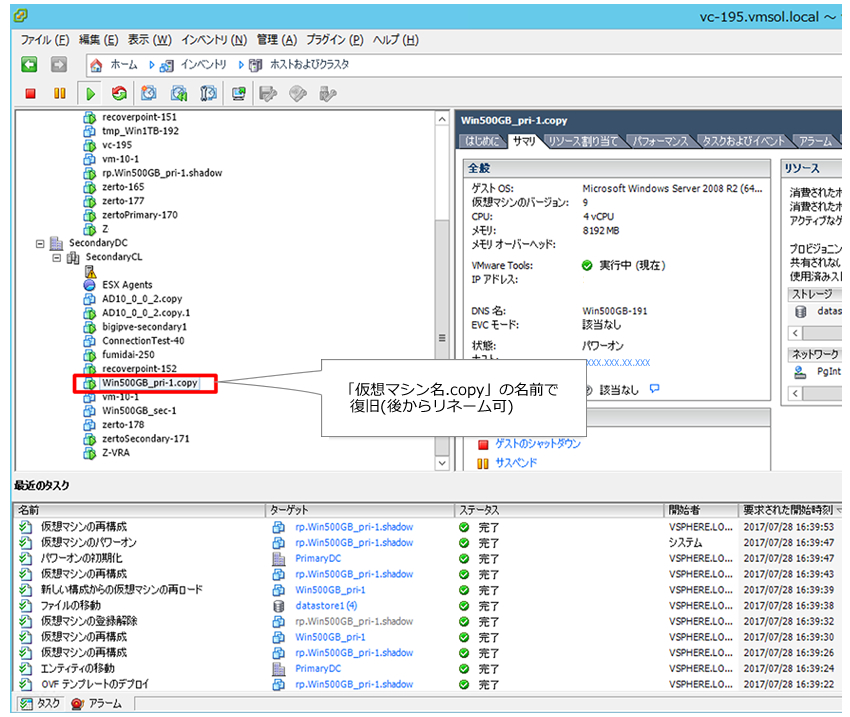Click the Take Snapshot toolbar icon
850x717 pixels.
click(149, 93)
